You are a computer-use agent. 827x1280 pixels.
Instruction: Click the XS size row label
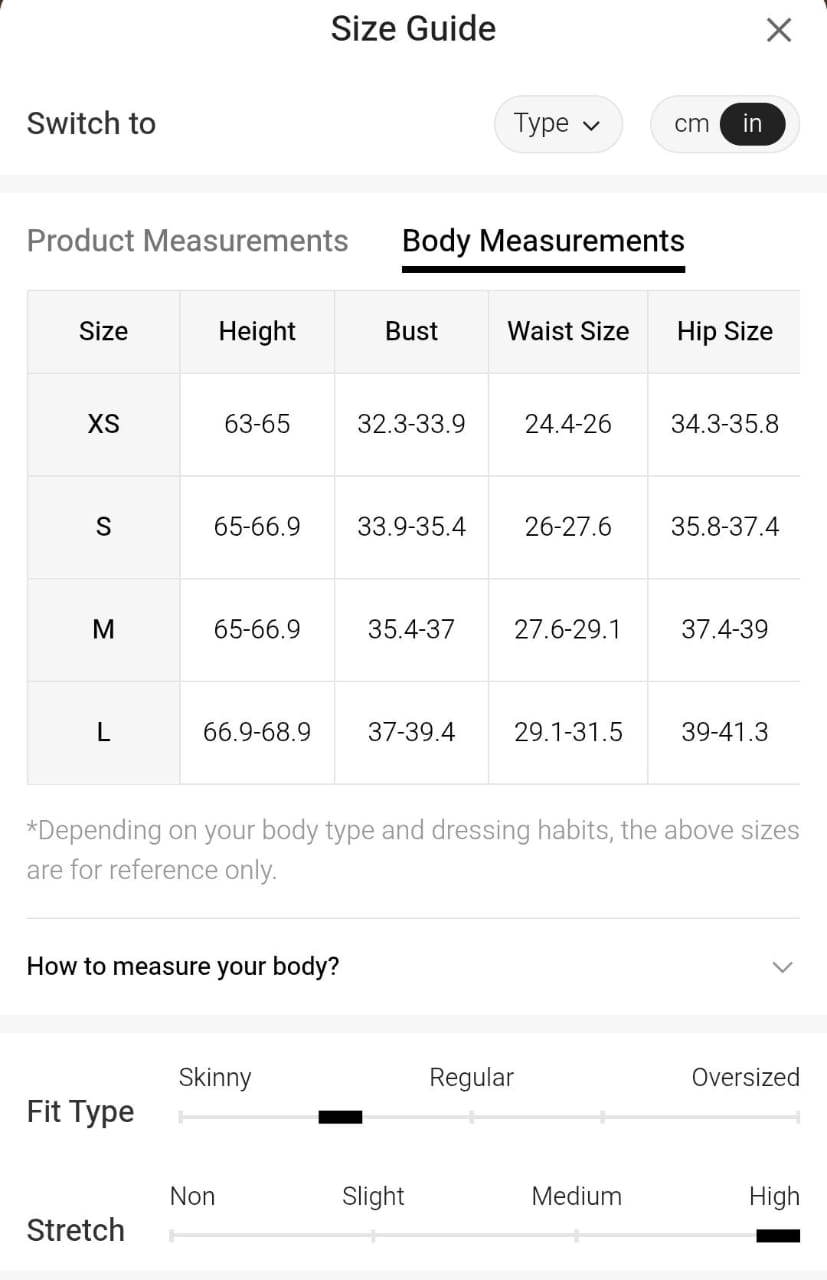pyautogui.click(x=103, y=424)
